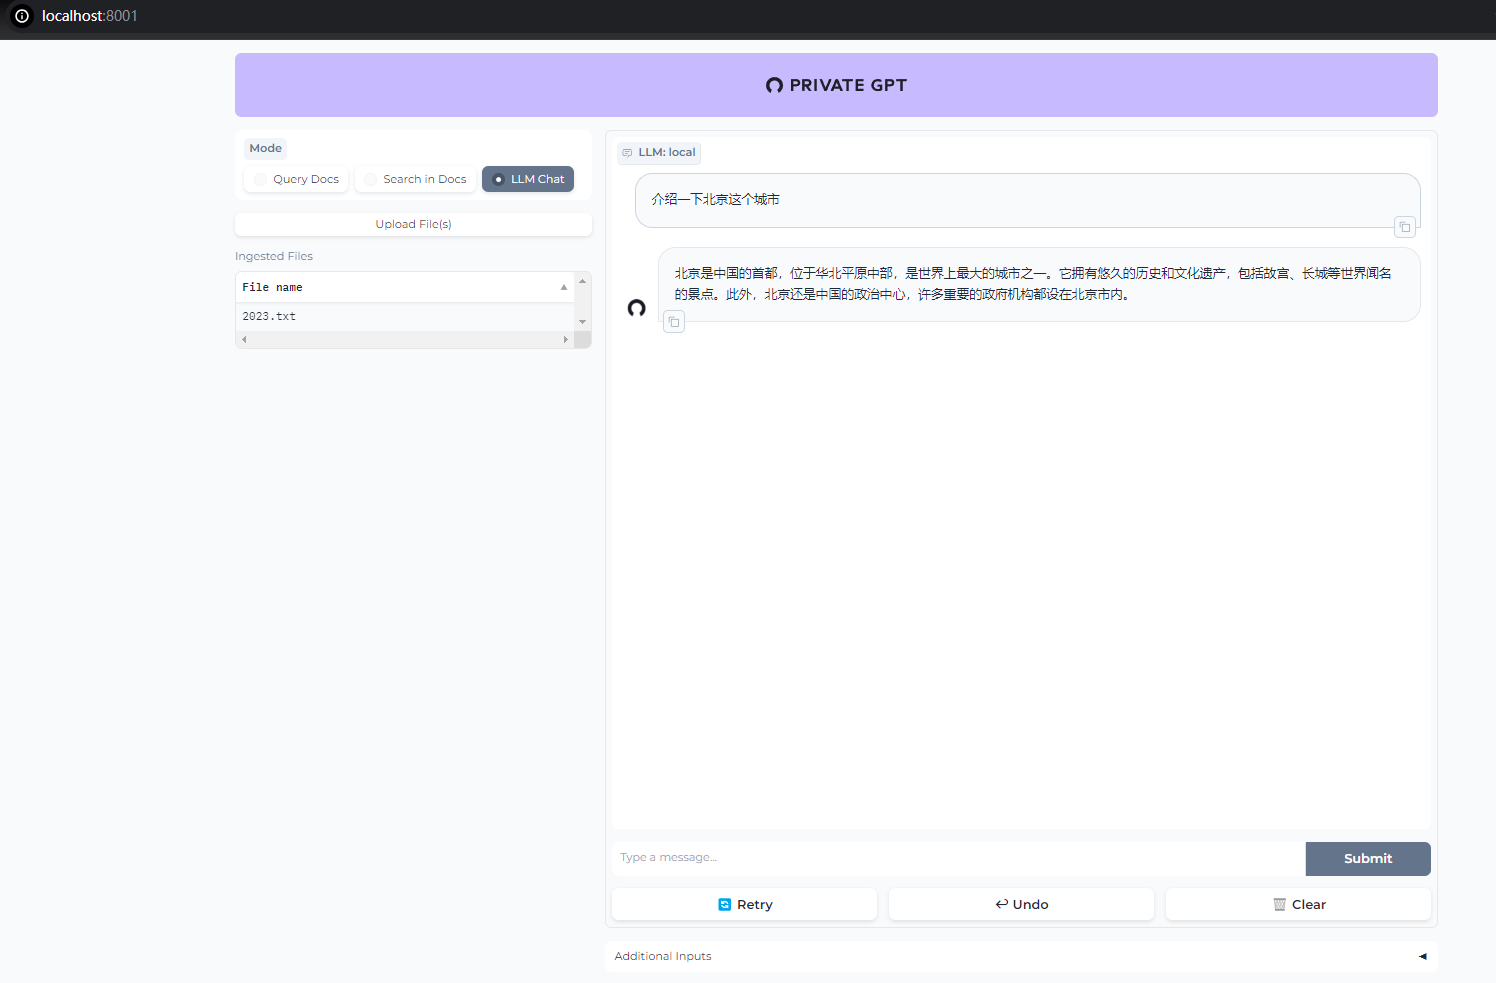Expand the Additional Inputs section
Screen dimensions: 1496x983
tap(1021, 956)
